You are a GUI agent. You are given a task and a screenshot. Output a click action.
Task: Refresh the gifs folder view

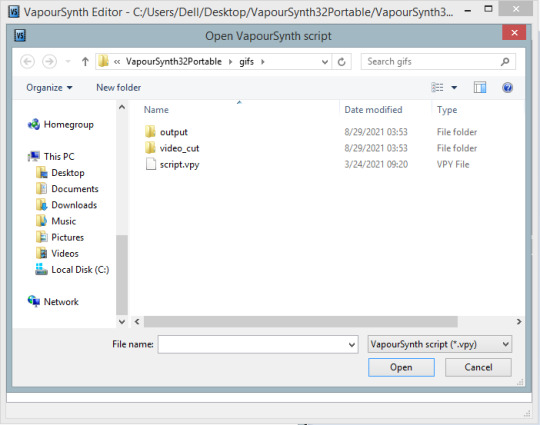[341, 62]
